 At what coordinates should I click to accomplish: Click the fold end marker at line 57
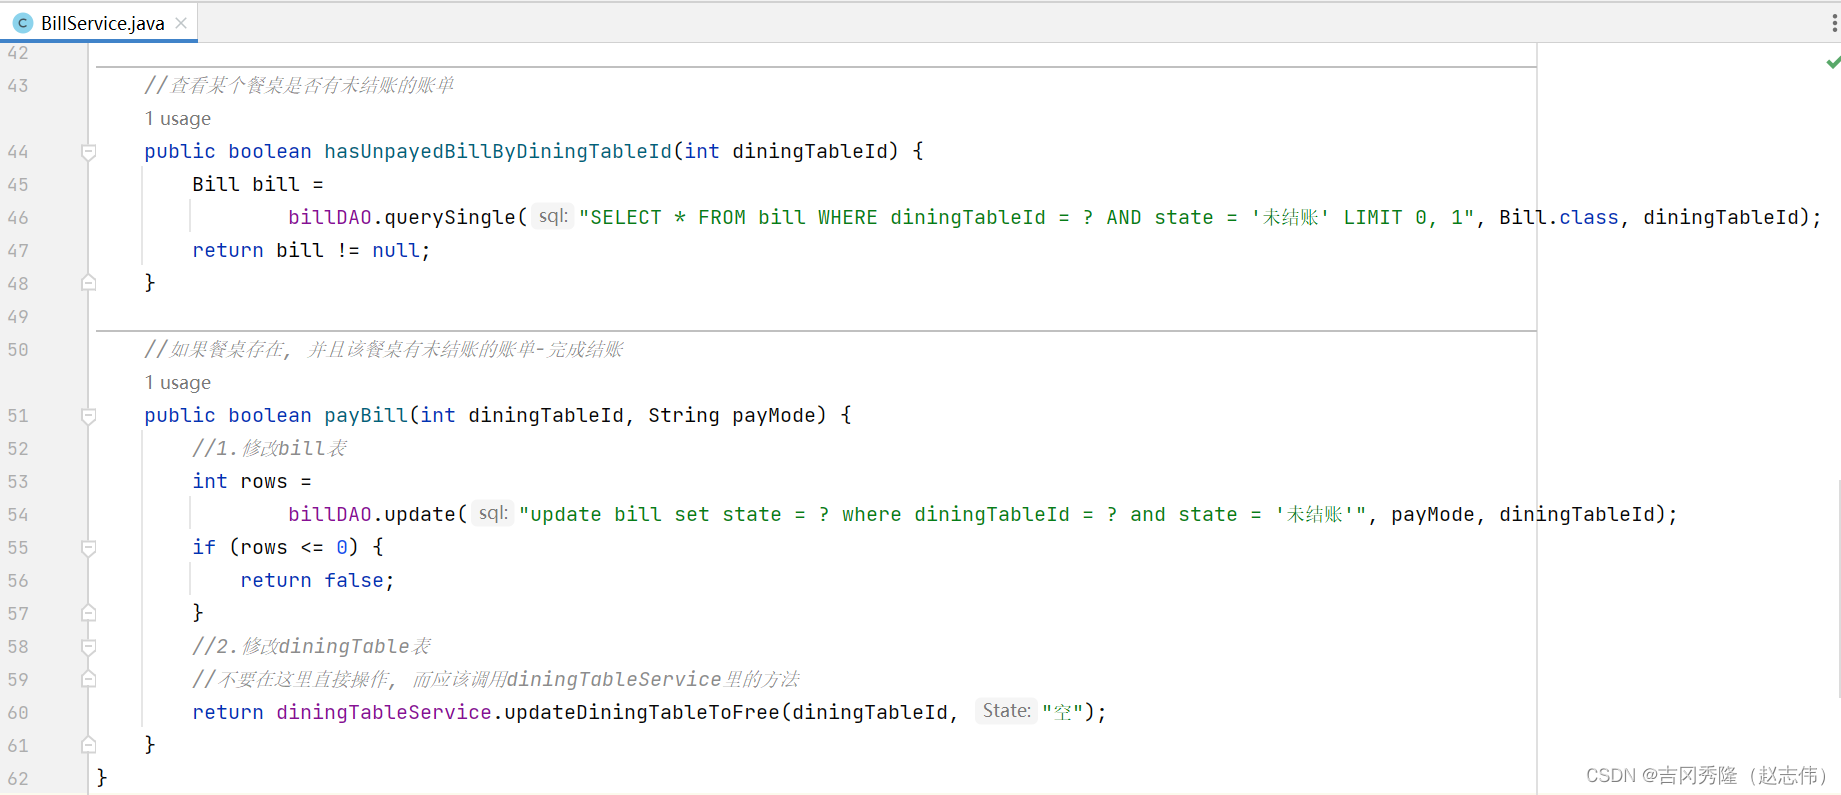(x=88, y=613)
